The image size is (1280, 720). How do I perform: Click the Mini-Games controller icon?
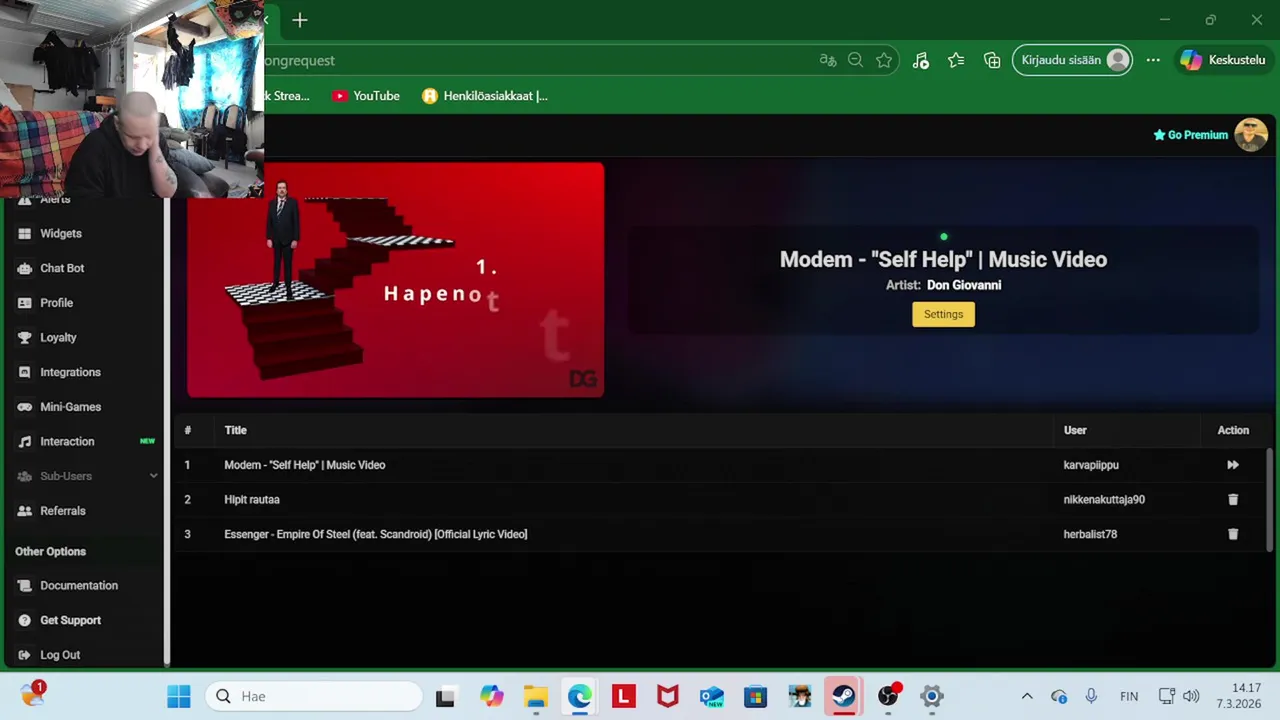tap(24, 407)
